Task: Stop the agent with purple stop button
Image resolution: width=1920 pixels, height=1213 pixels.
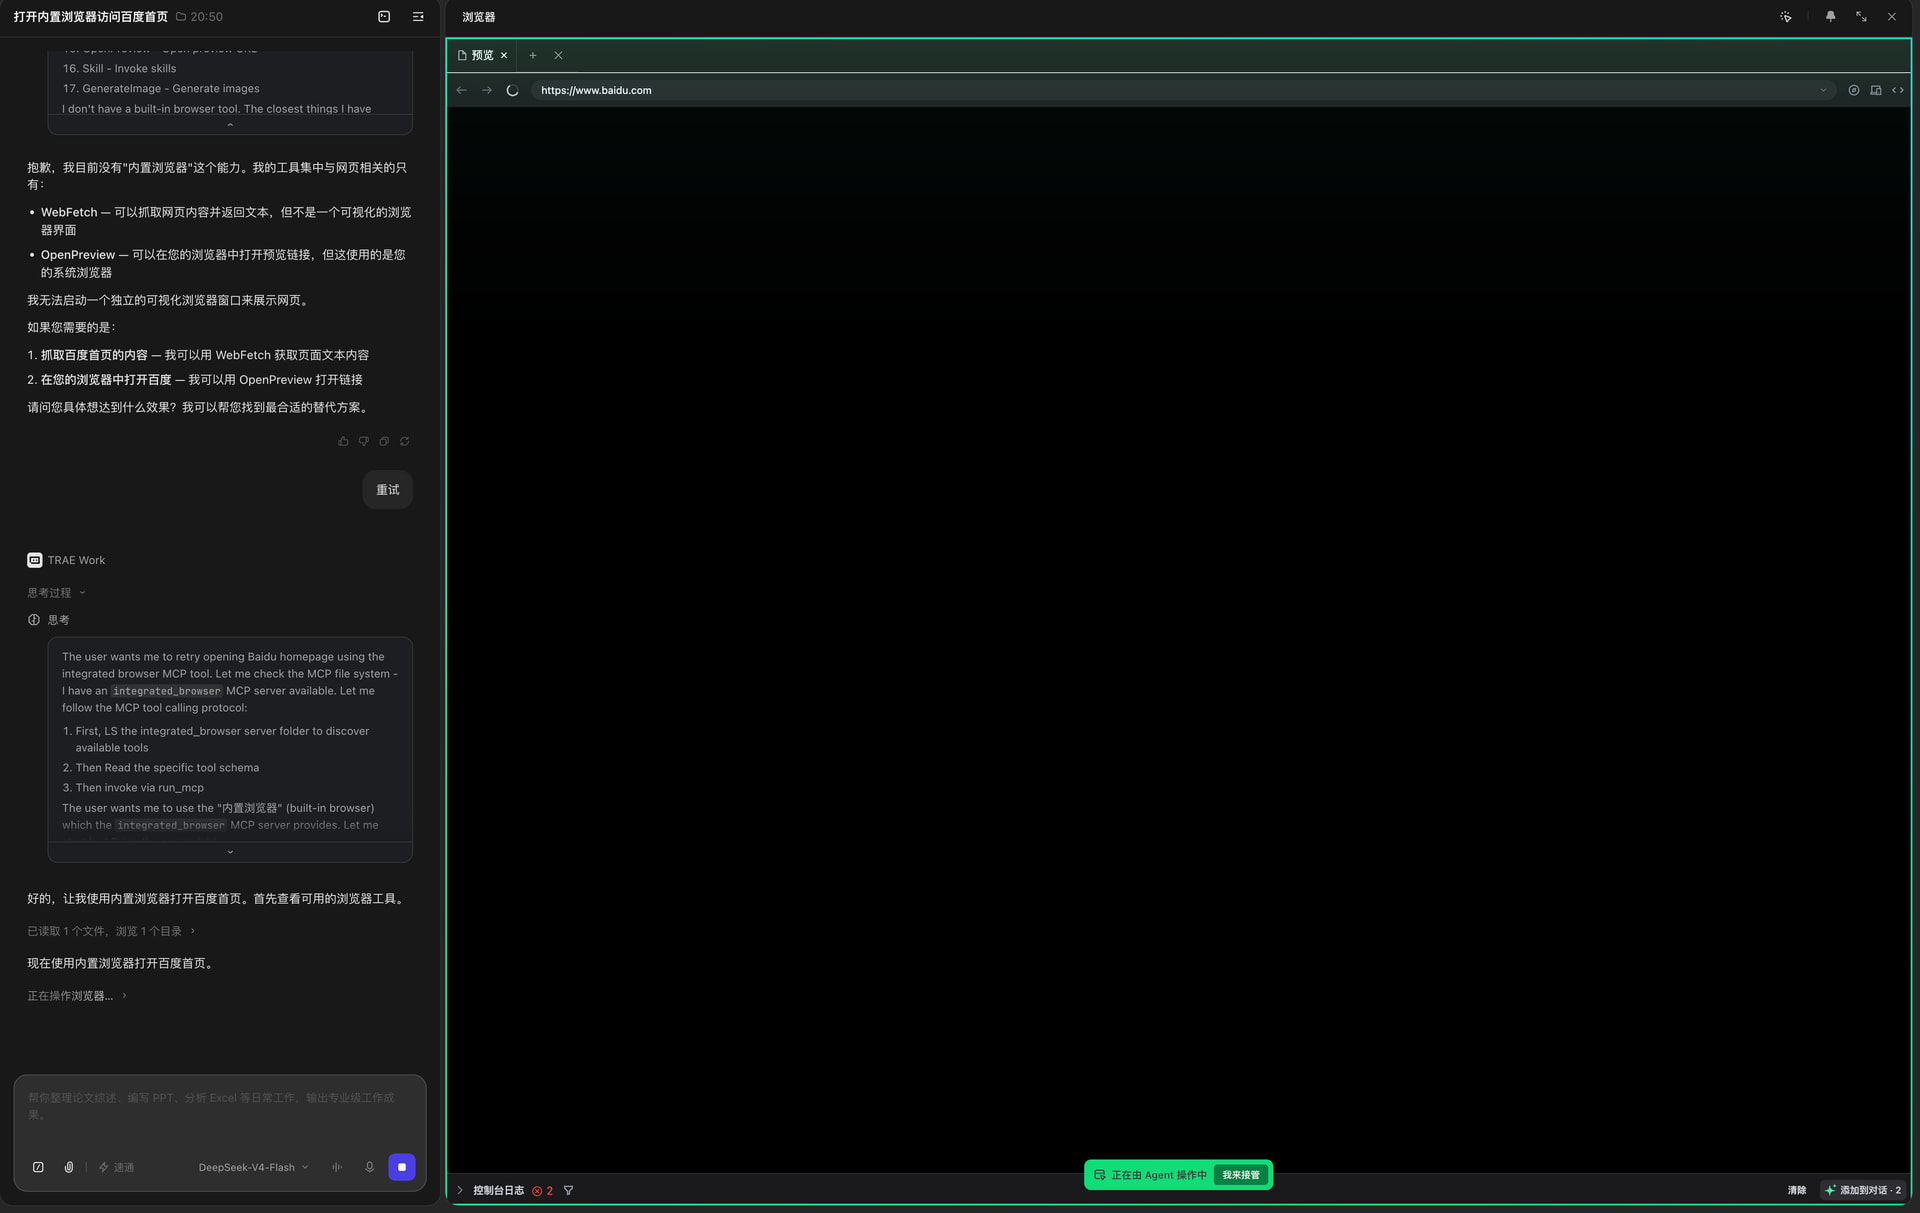Action: [x=402, y=1167]
